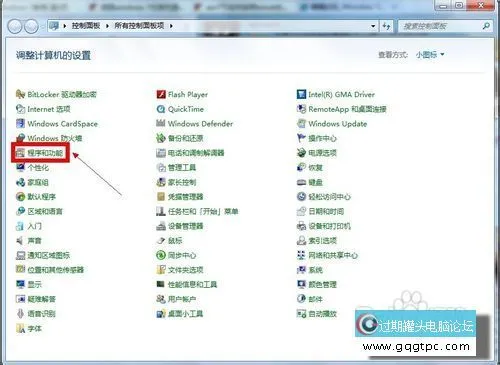Image resolution: width=500 pixels, height=365 pixels.
Task: Open the 自动播放 autoplay link
Action: [322, 314]
